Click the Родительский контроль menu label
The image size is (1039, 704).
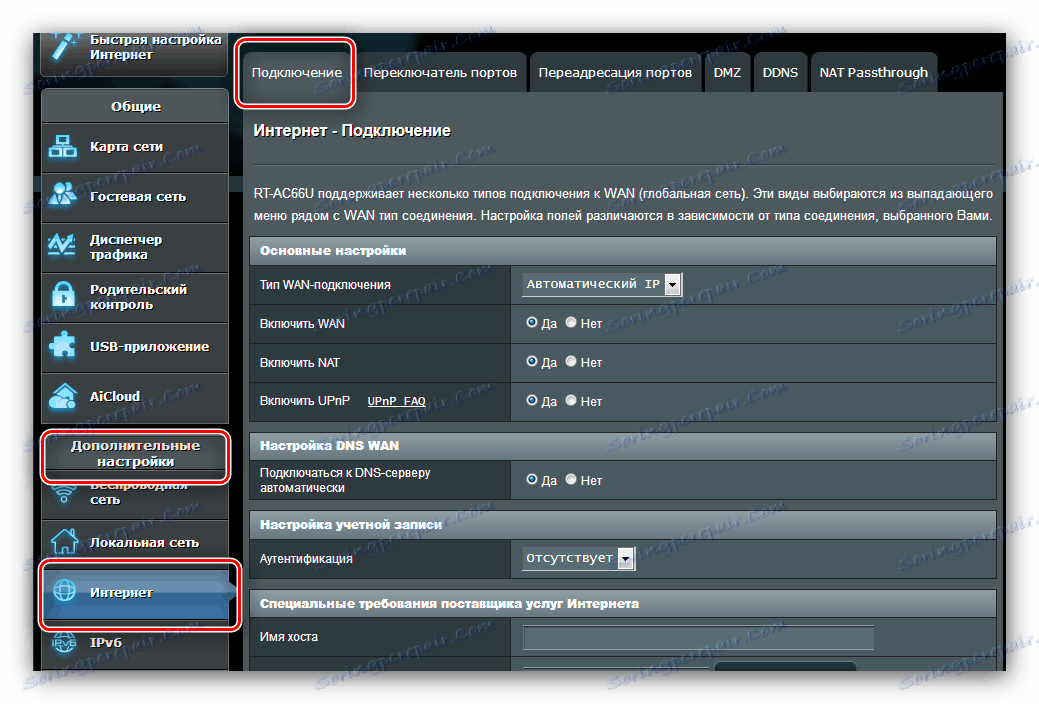(x=138, y=297)
